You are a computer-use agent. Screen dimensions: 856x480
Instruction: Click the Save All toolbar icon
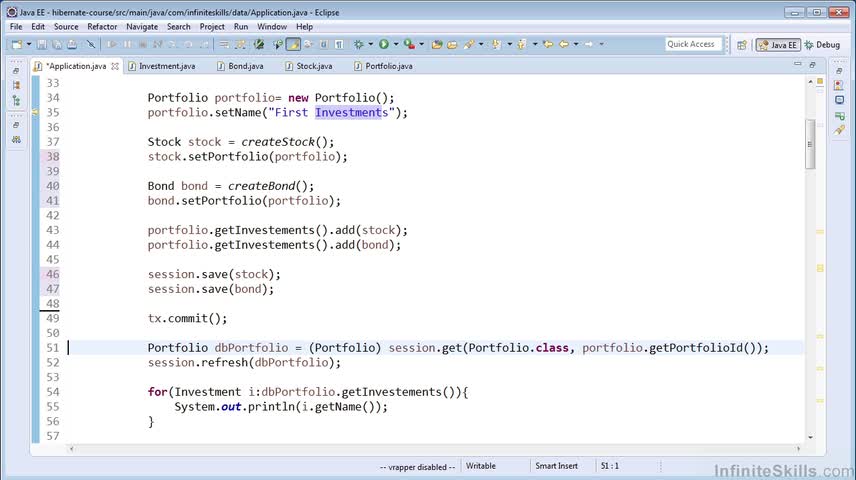(x=57, y=44)
